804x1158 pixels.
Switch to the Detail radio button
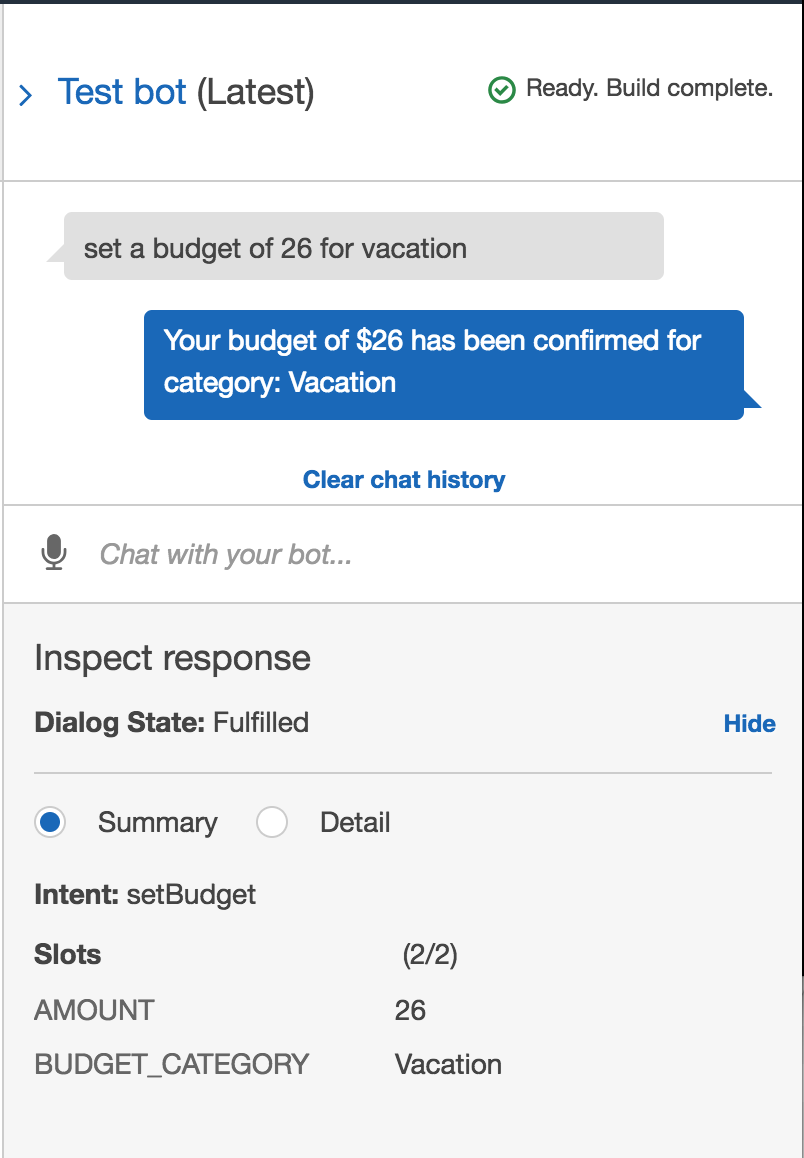pos(272,823)
